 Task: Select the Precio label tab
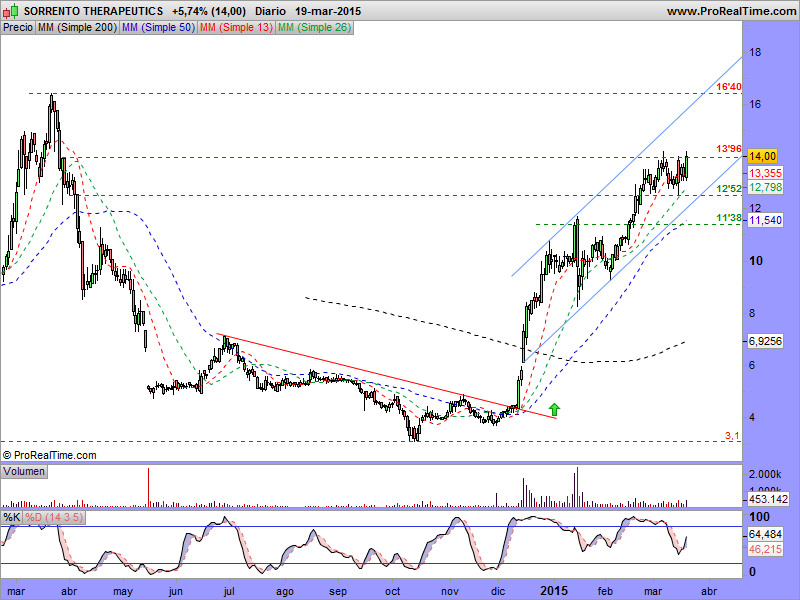pyautogui.click(x=18, y=28)
